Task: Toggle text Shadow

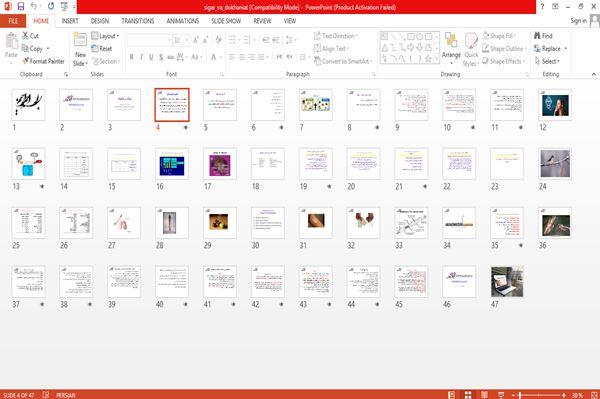Action: click(161, 57)
